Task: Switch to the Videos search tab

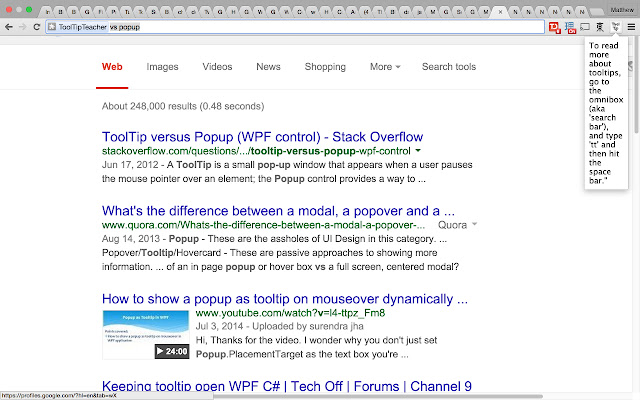Action: pyautogui.click(x=217, y=67)
